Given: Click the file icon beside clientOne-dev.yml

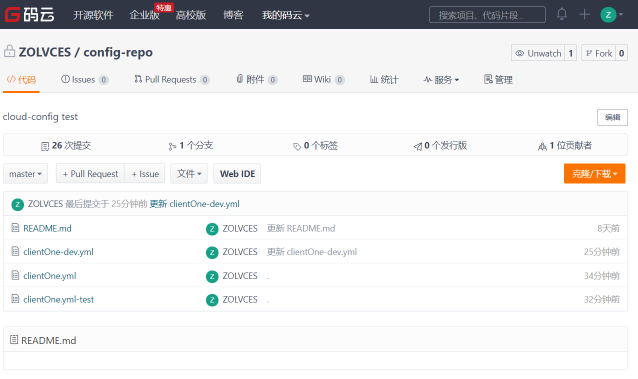Looking at the screenshot, I should [x=15, y=252].
